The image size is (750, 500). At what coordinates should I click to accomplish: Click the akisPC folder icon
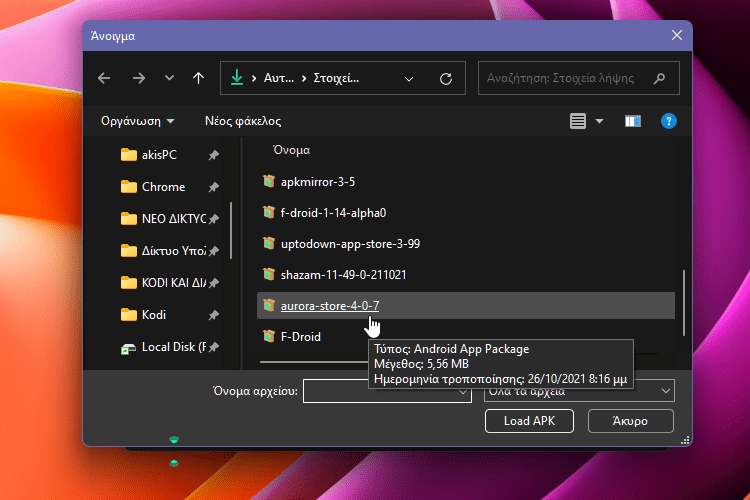click(x=129, y=155)
